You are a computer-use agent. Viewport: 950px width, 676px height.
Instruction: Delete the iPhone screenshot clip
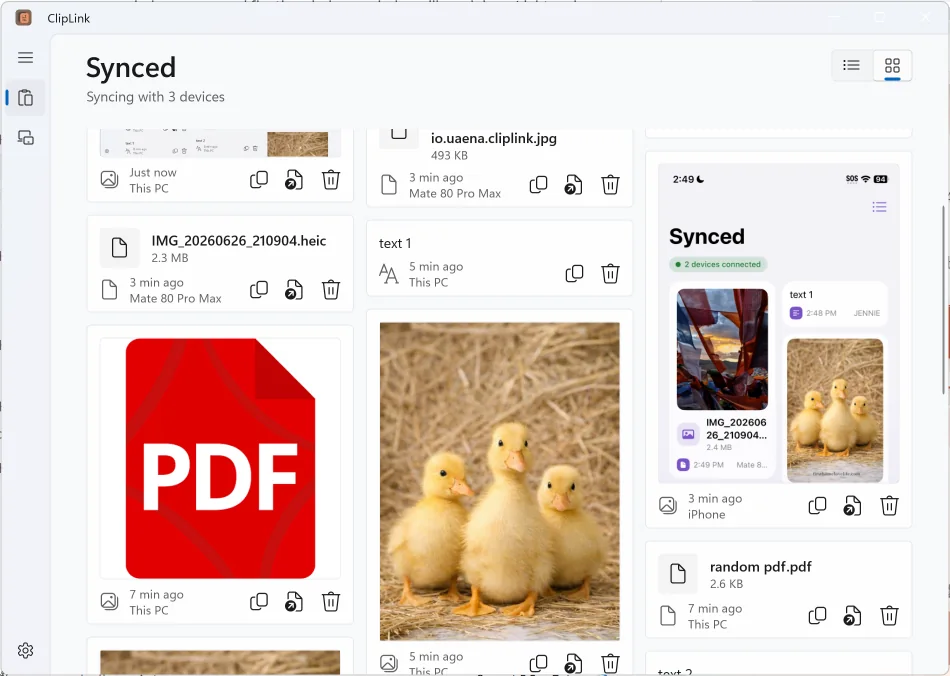(x=889, y=506)
